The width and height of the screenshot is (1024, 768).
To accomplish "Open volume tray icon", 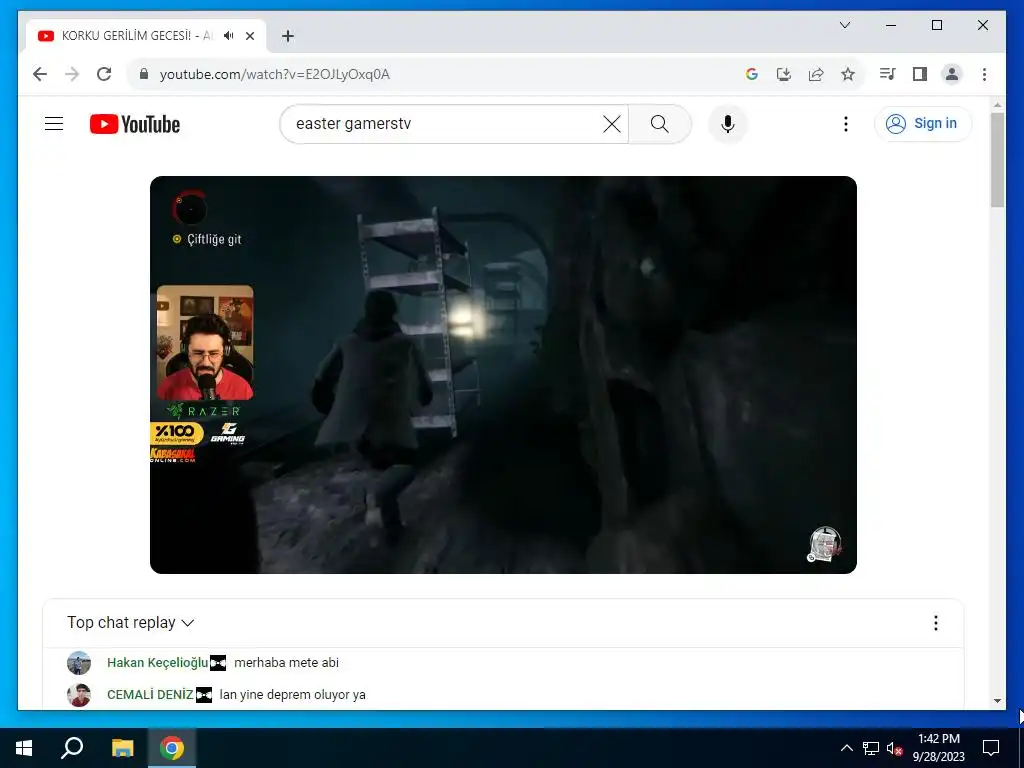I will 894,748.
